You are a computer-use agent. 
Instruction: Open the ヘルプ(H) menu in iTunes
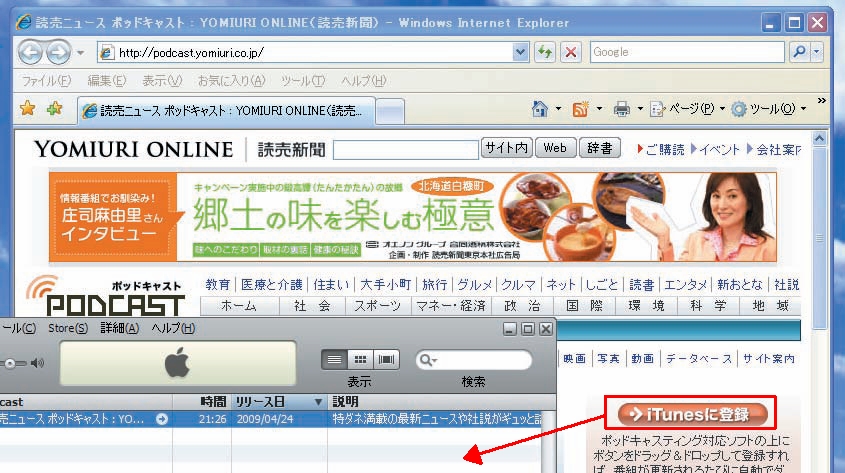(x=173, y=328)
